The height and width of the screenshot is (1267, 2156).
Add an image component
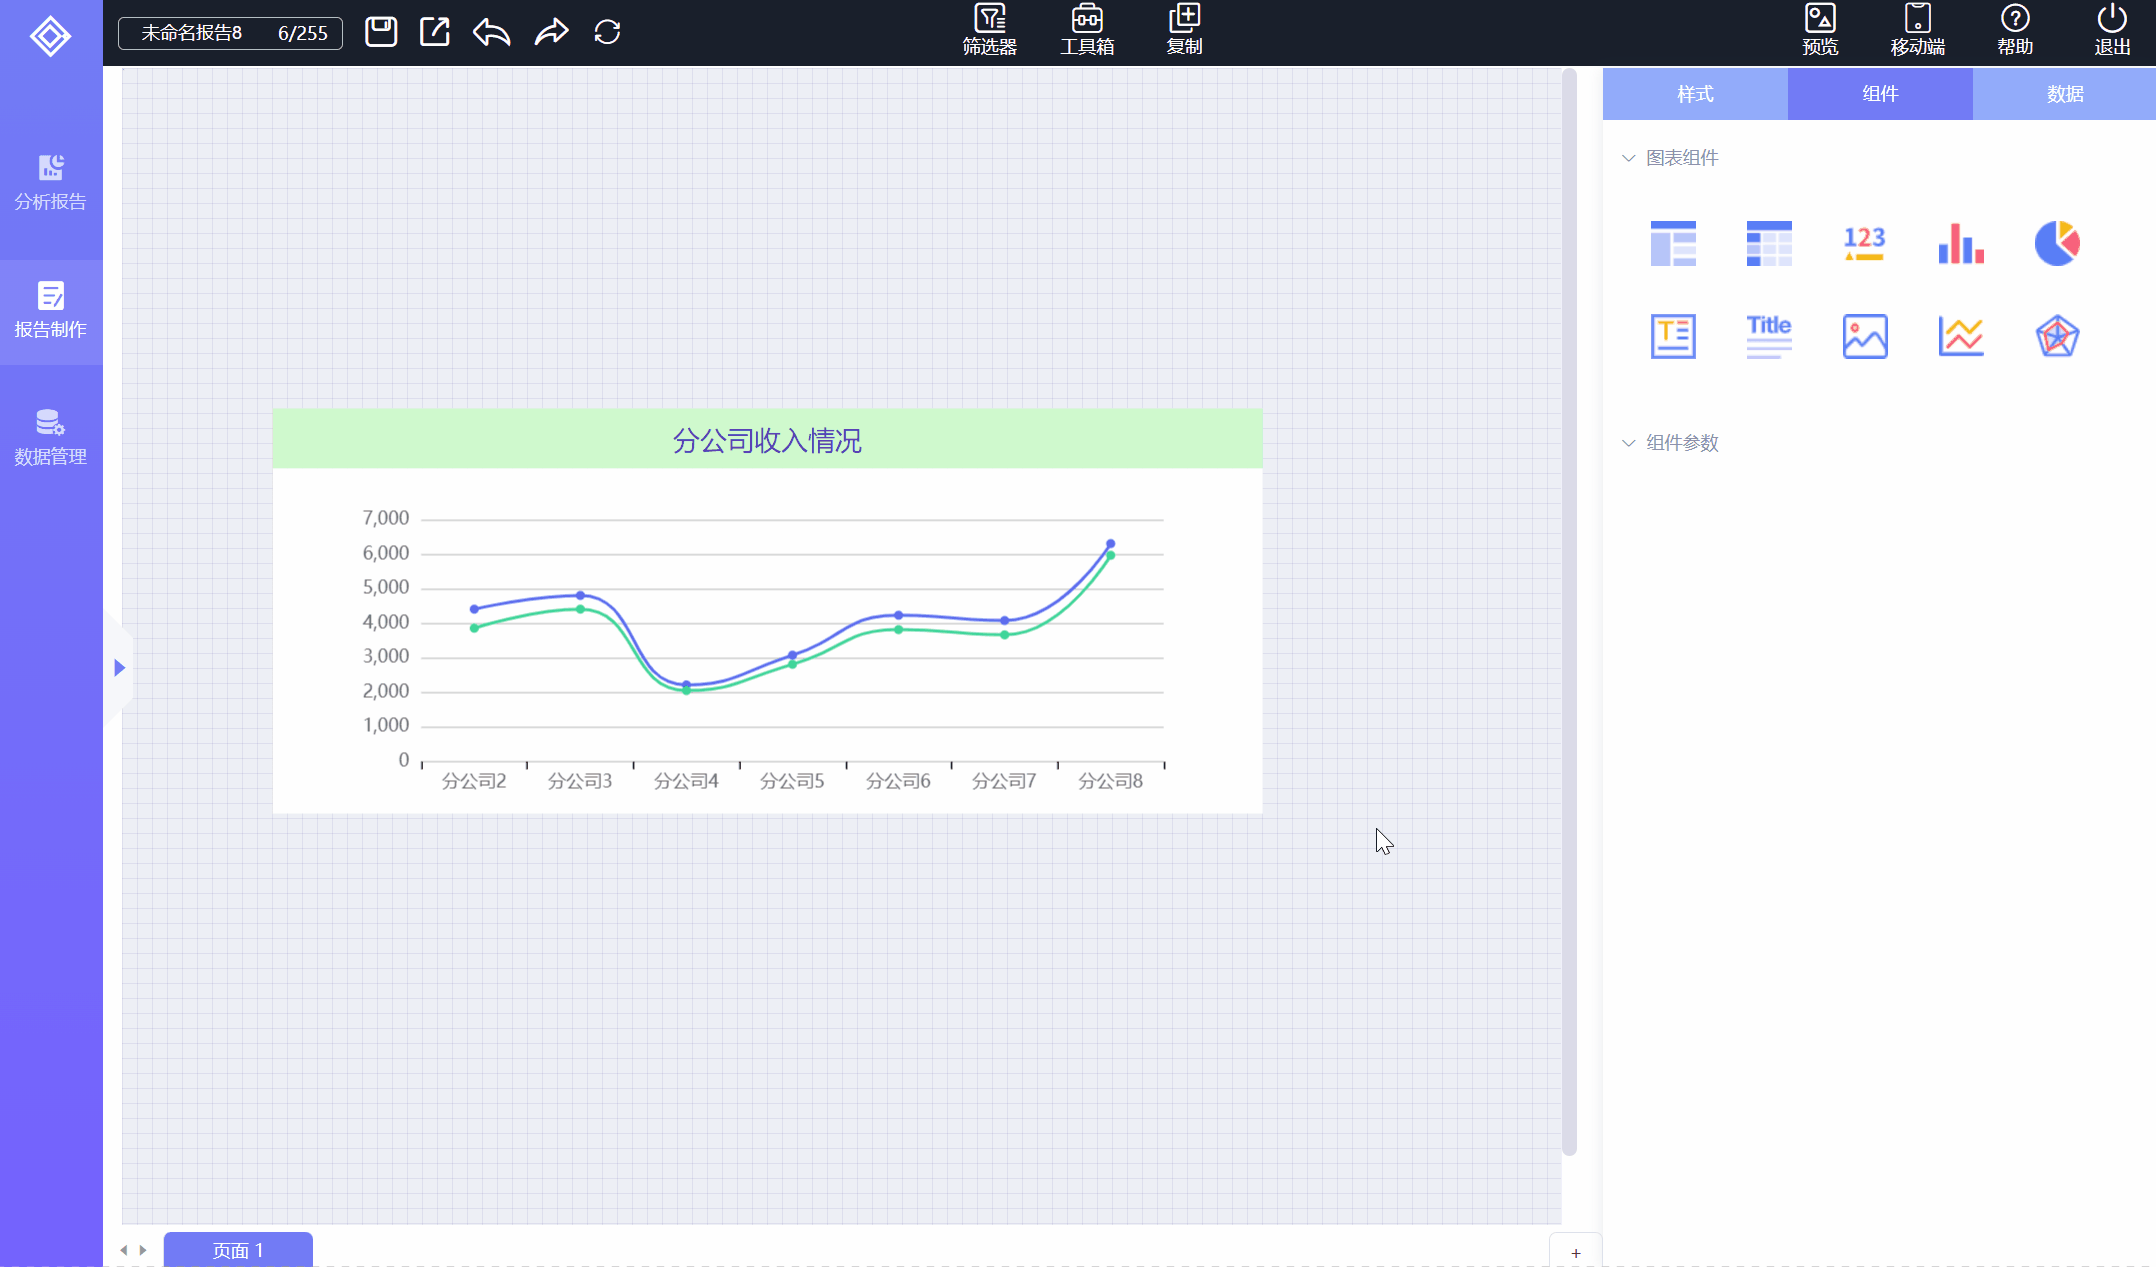coord(1865,336)
